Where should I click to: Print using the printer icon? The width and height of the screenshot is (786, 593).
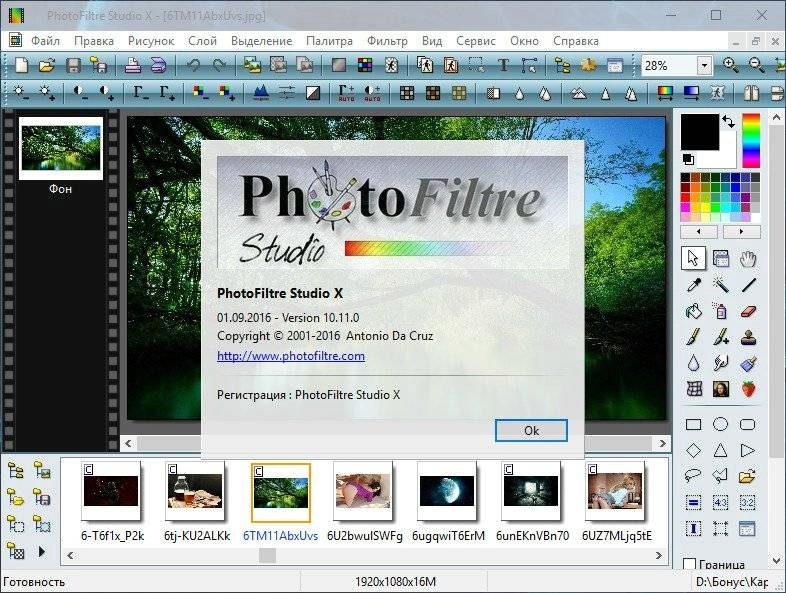click(133, 66)
